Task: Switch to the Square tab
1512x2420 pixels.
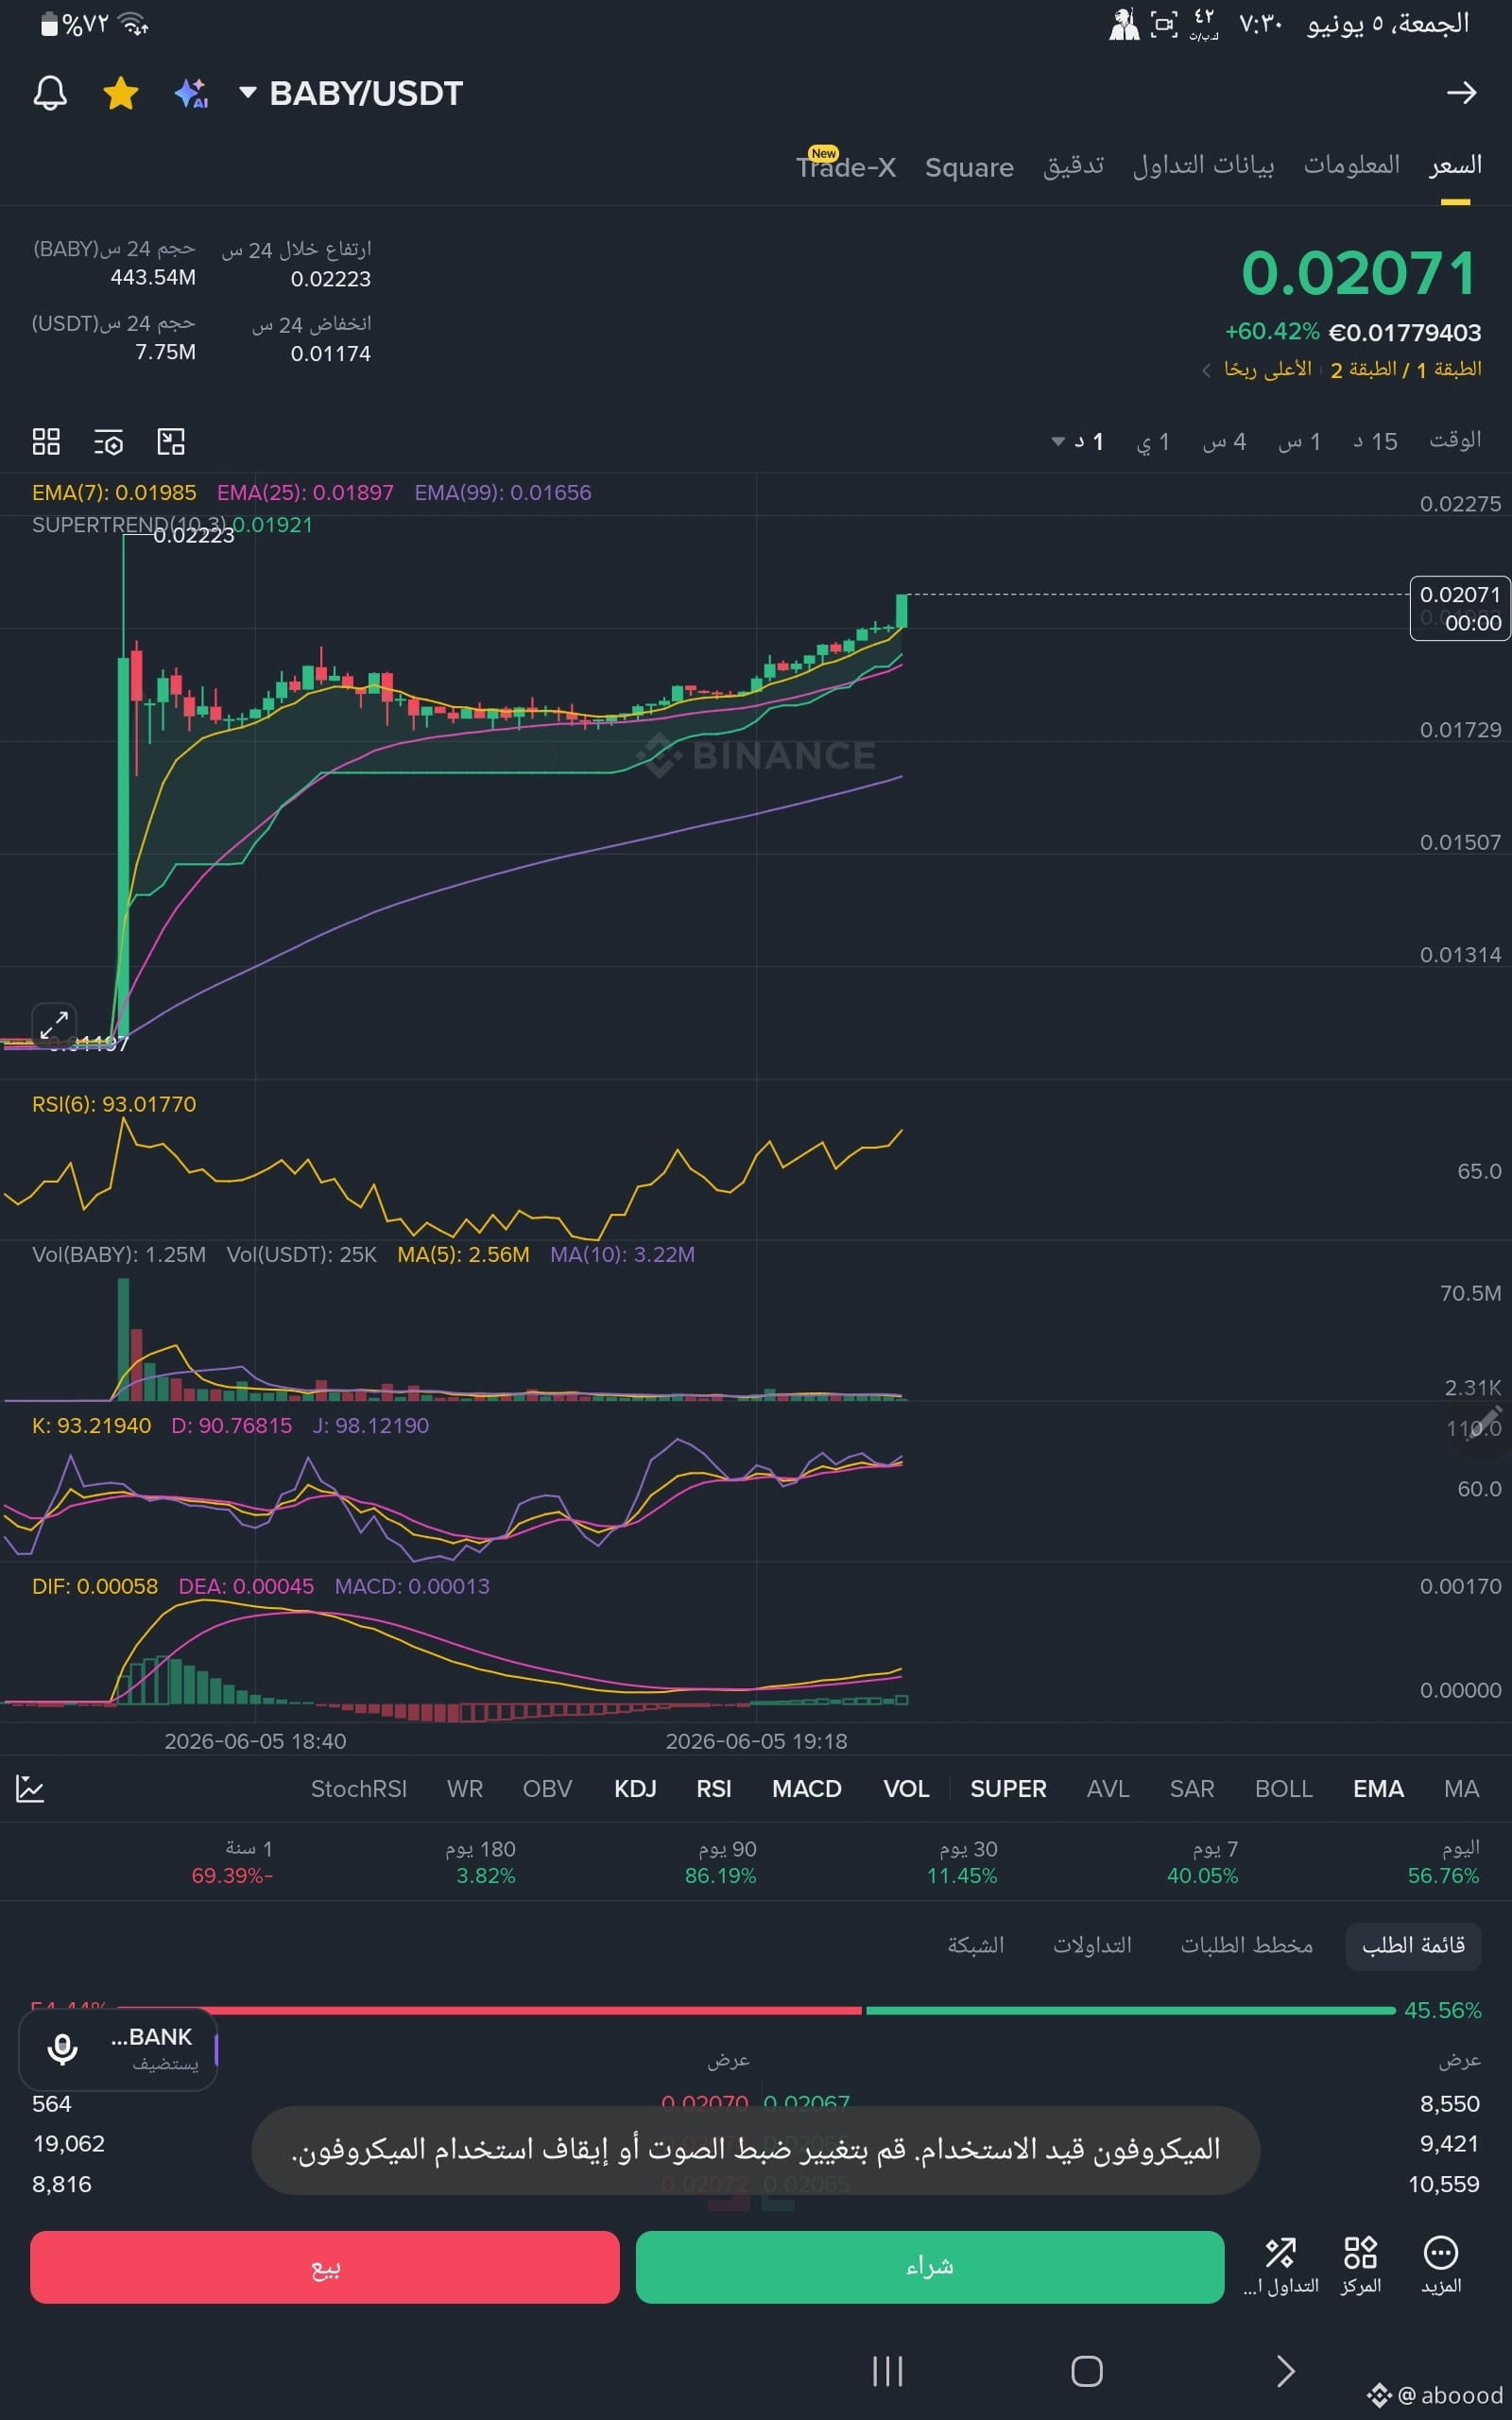Action: pos(969,167)
